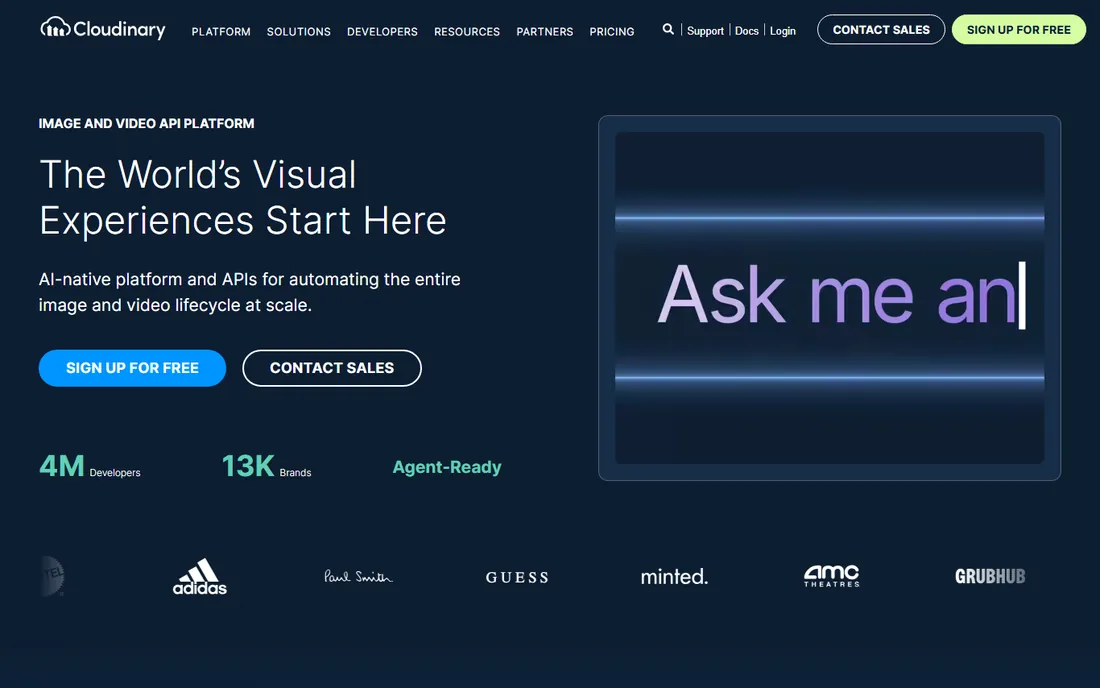Viewport: 1100px width, 688px height.
Task: Click the AMC Theatres logo
Action: (831, 576)
